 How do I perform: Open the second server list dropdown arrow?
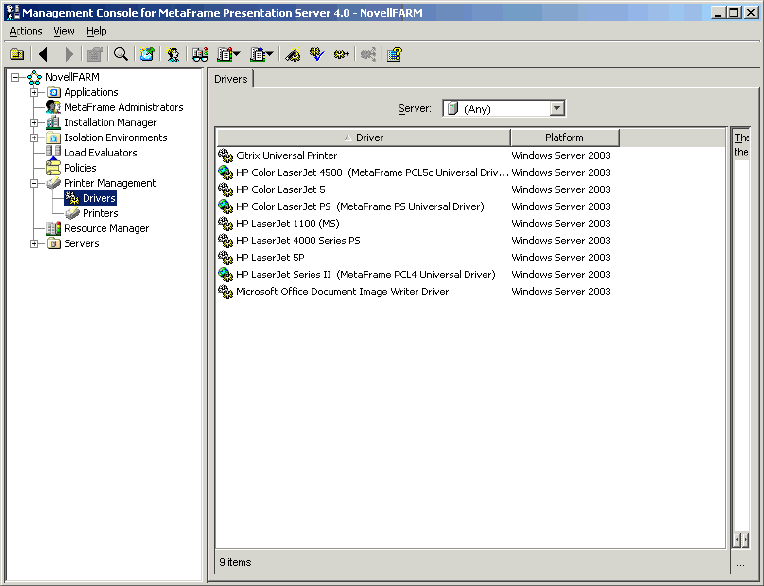click(x=270, y=54)
